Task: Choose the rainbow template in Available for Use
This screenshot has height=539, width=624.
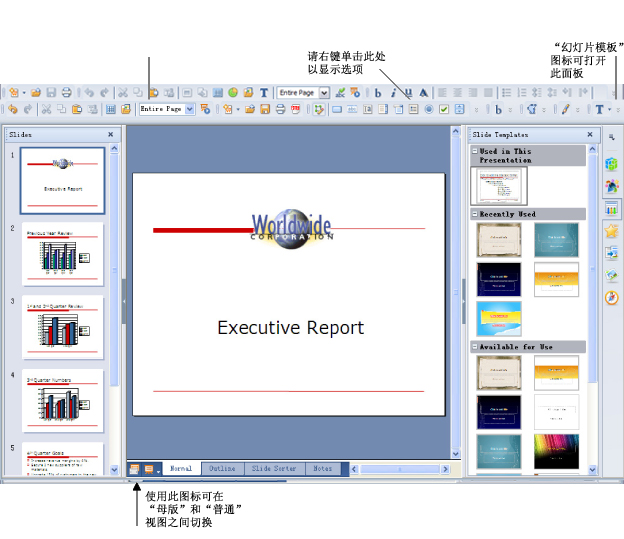Action: point(556,451)
